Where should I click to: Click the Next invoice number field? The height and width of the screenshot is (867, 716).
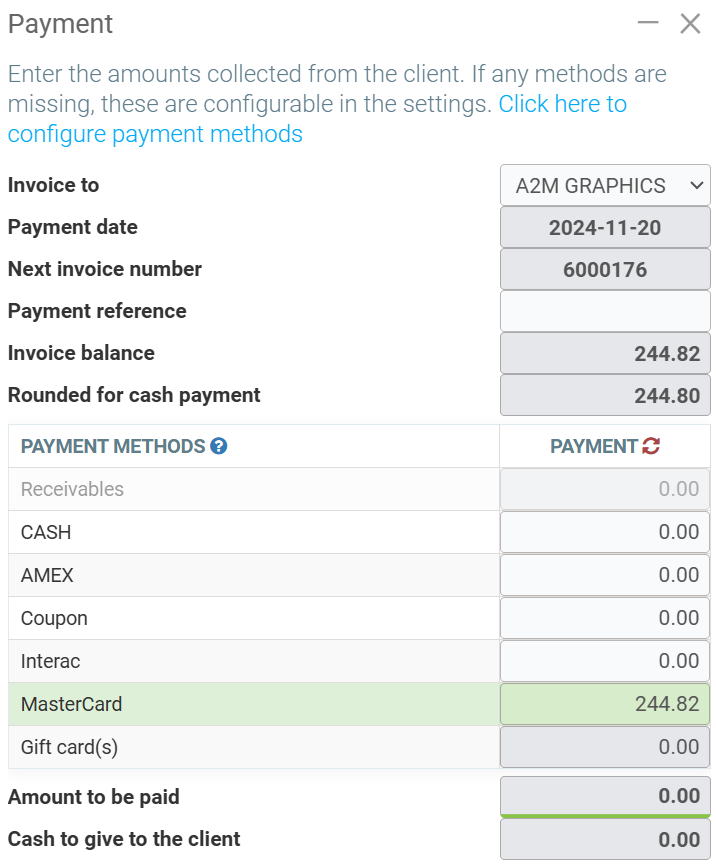(x=605, y=269)
